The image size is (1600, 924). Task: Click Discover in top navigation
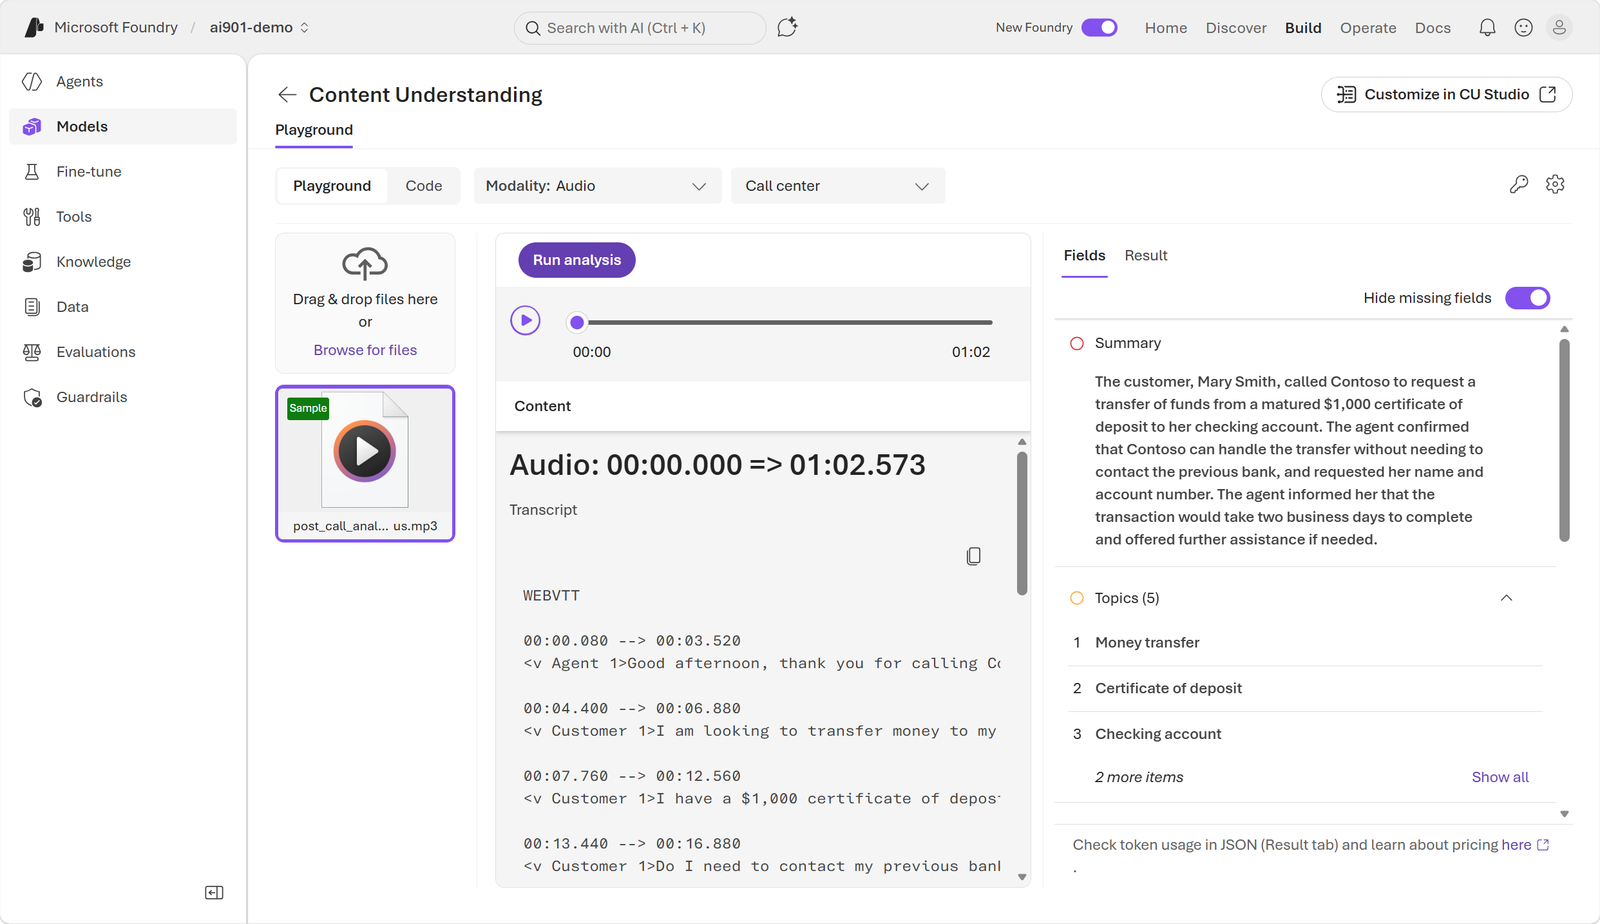coord(1236,28)
